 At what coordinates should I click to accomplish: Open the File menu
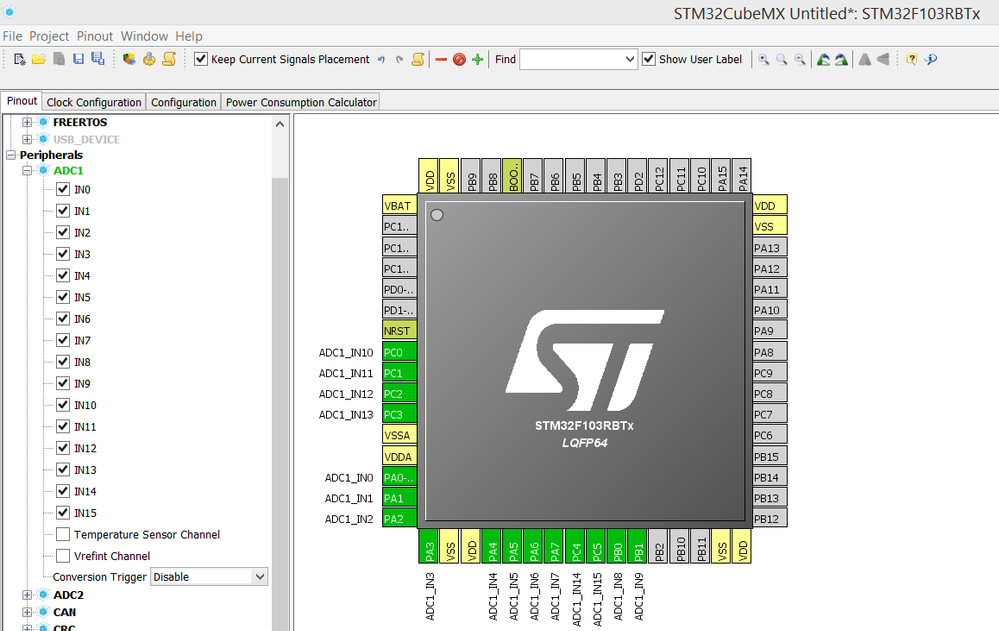click(x=12, y=36)
